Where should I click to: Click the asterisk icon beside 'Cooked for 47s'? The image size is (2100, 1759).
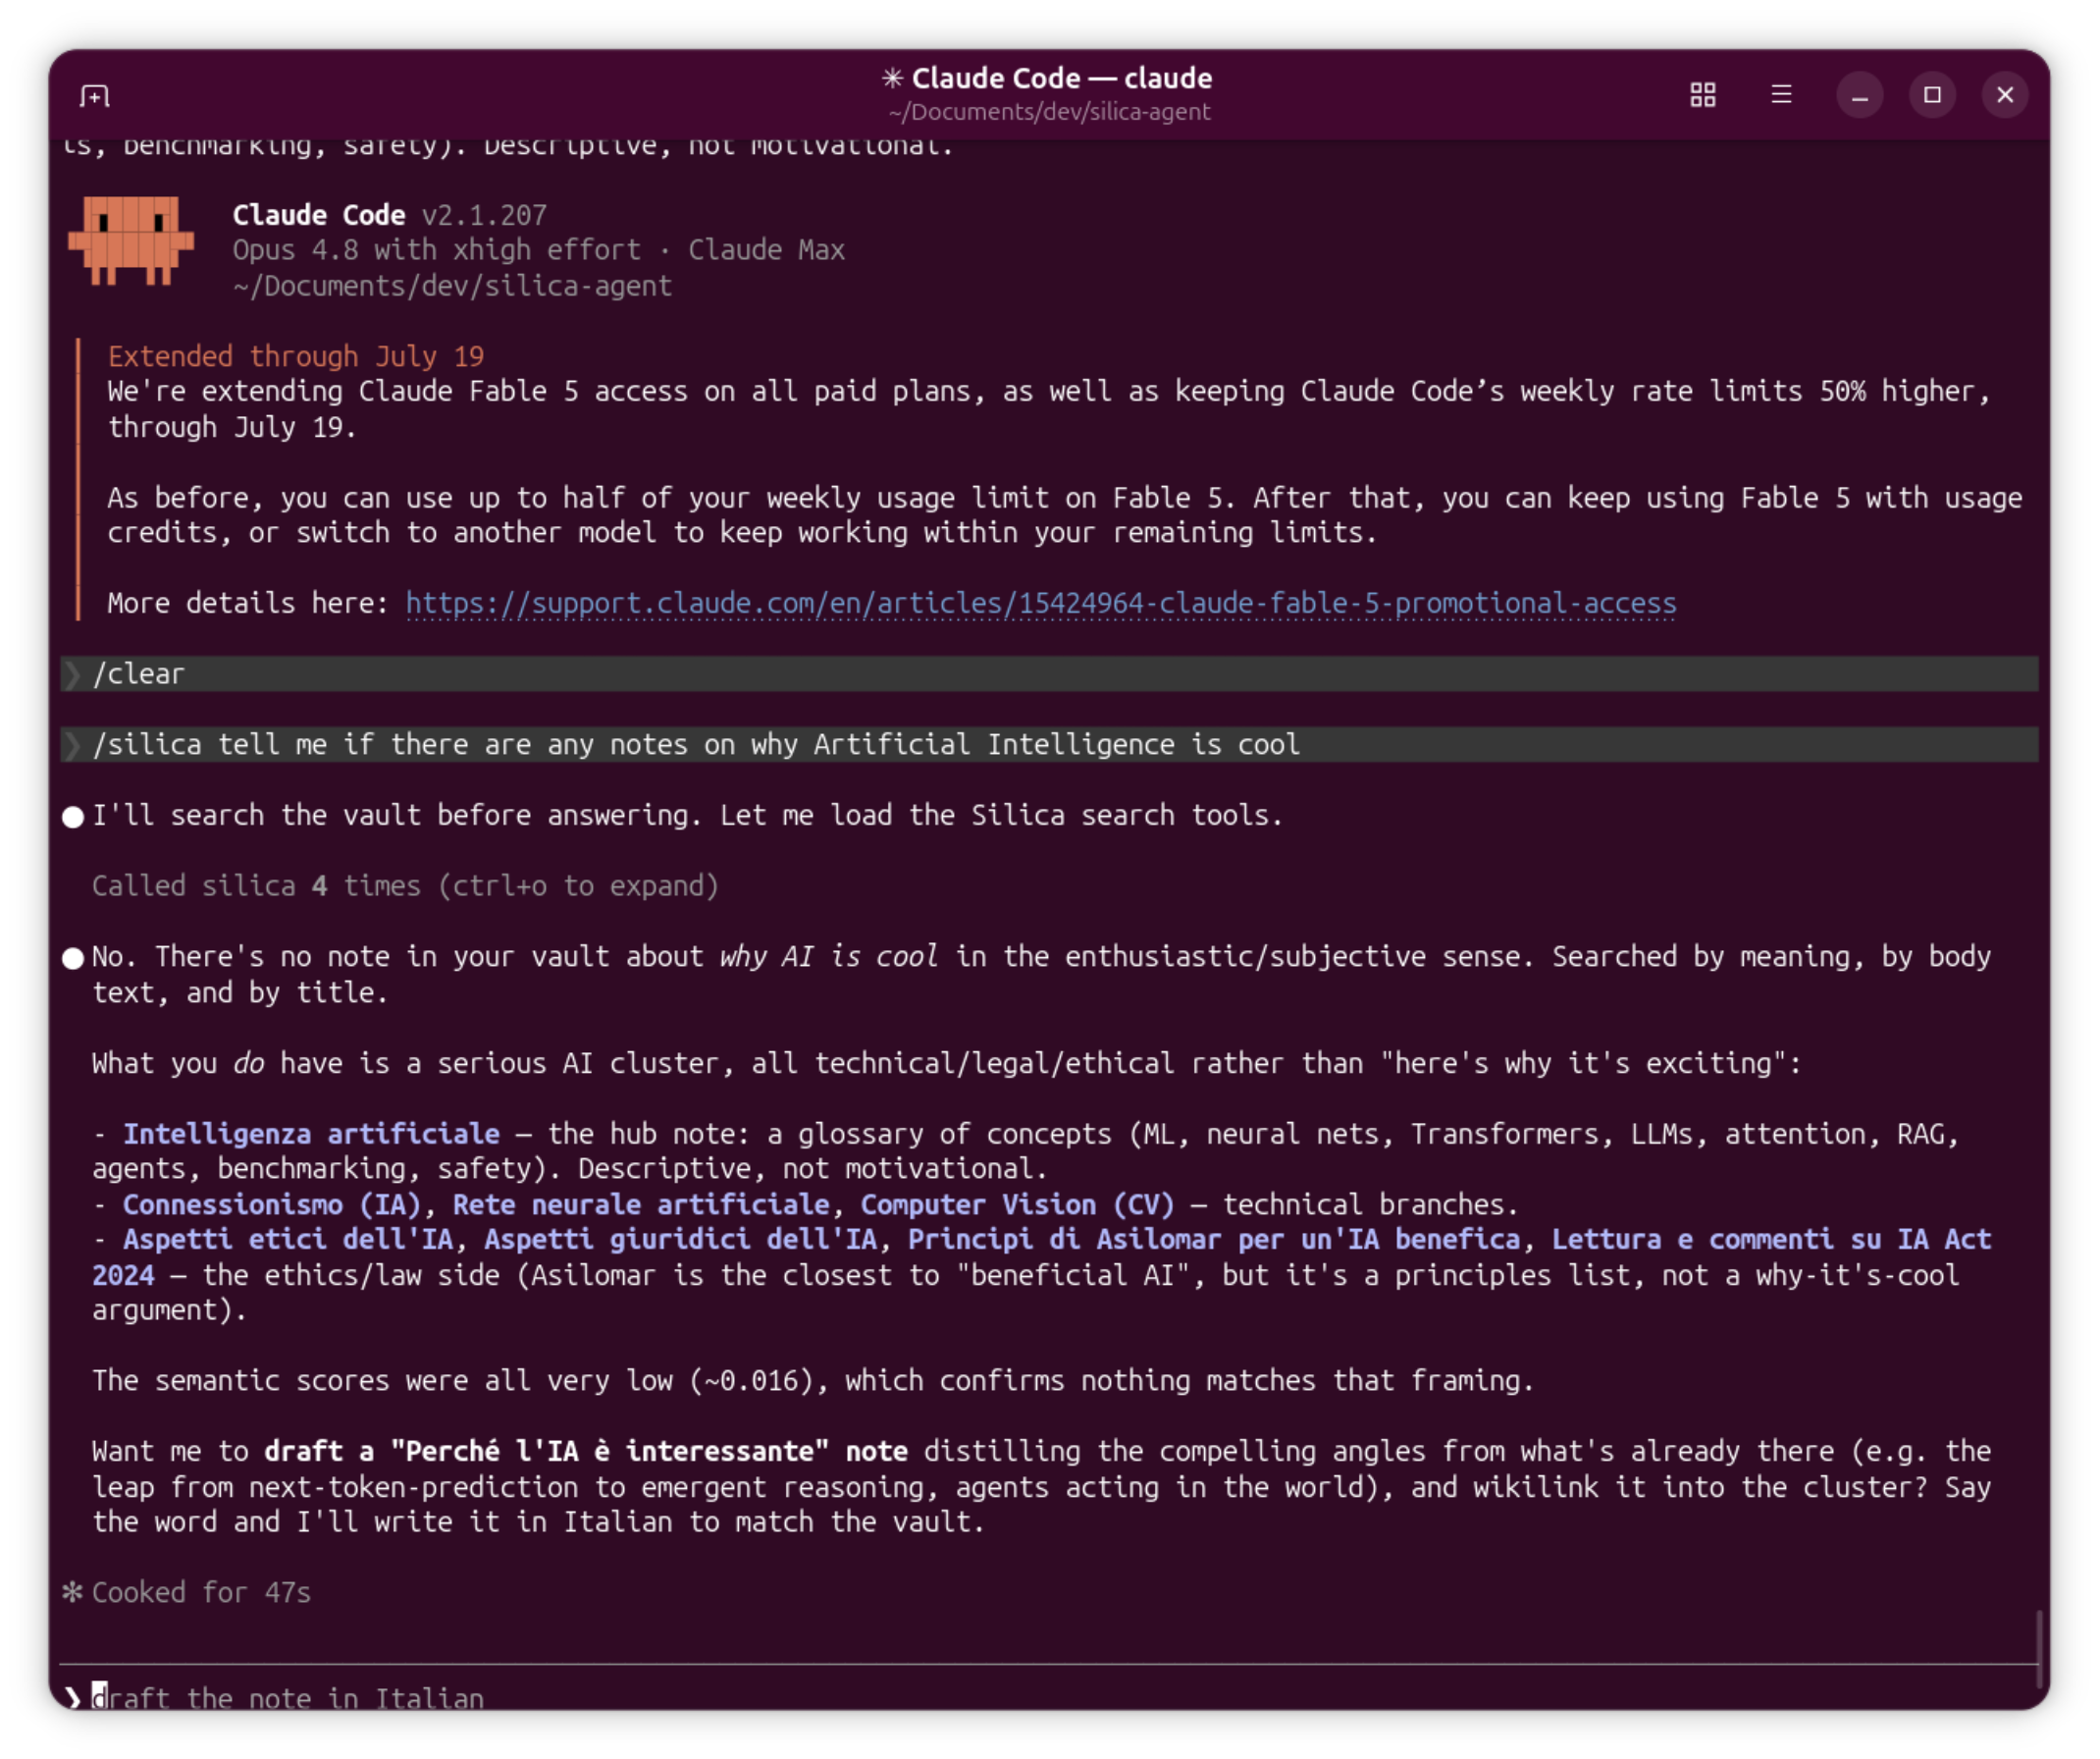pyautogui.click(x=72, y=1592)
